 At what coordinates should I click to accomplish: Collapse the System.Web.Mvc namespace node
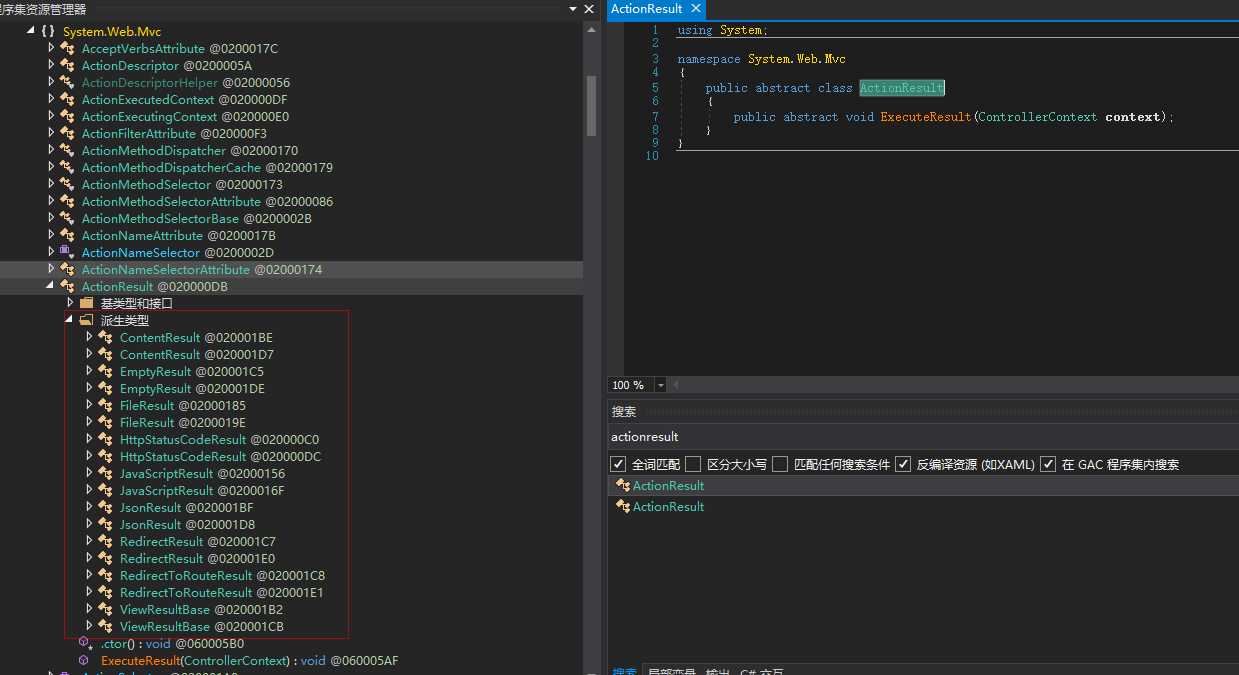click(x=31, y=32)
